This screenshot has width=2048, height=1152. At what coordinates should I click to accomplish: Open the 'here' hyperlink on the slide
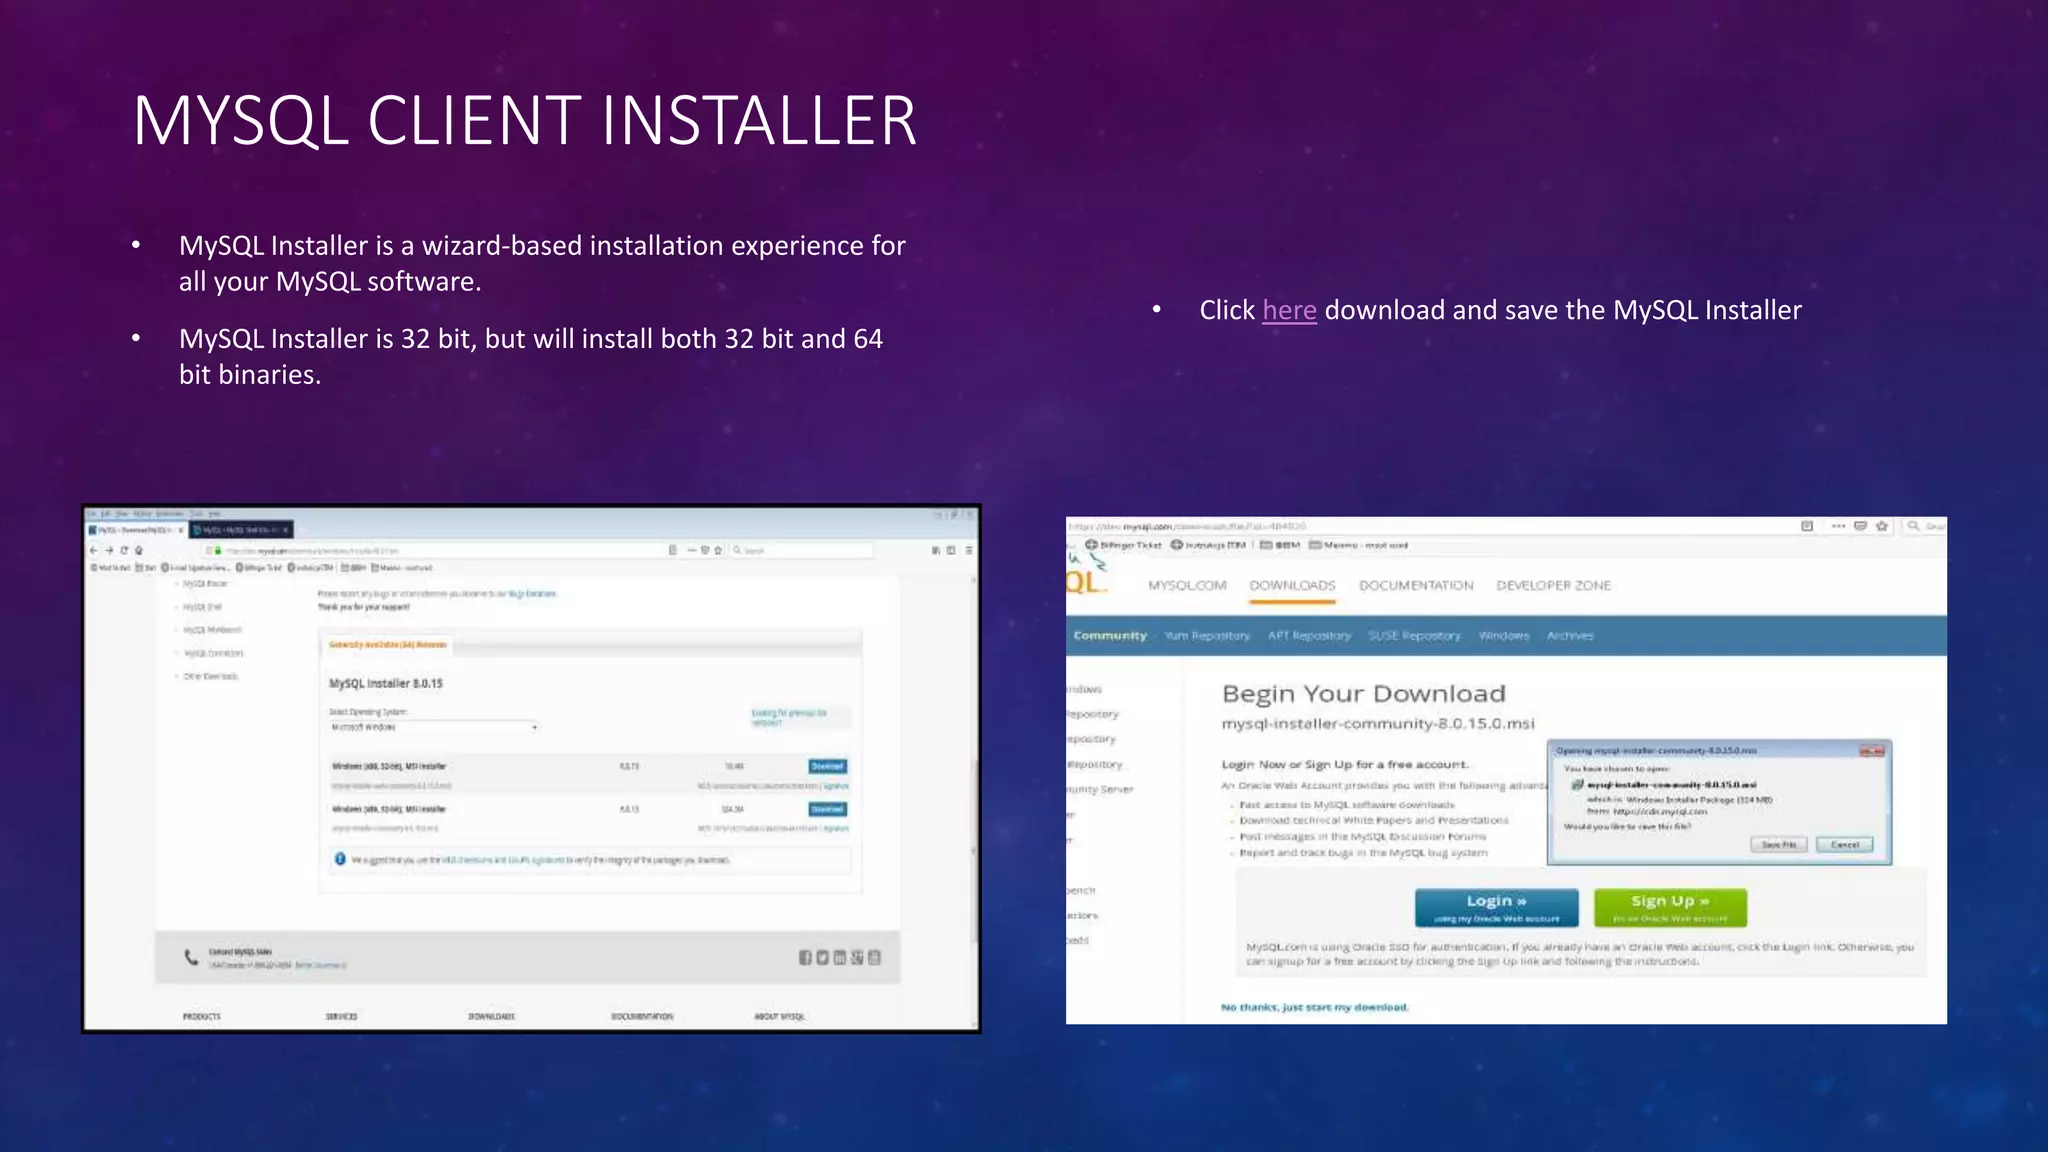point(1289,311)
